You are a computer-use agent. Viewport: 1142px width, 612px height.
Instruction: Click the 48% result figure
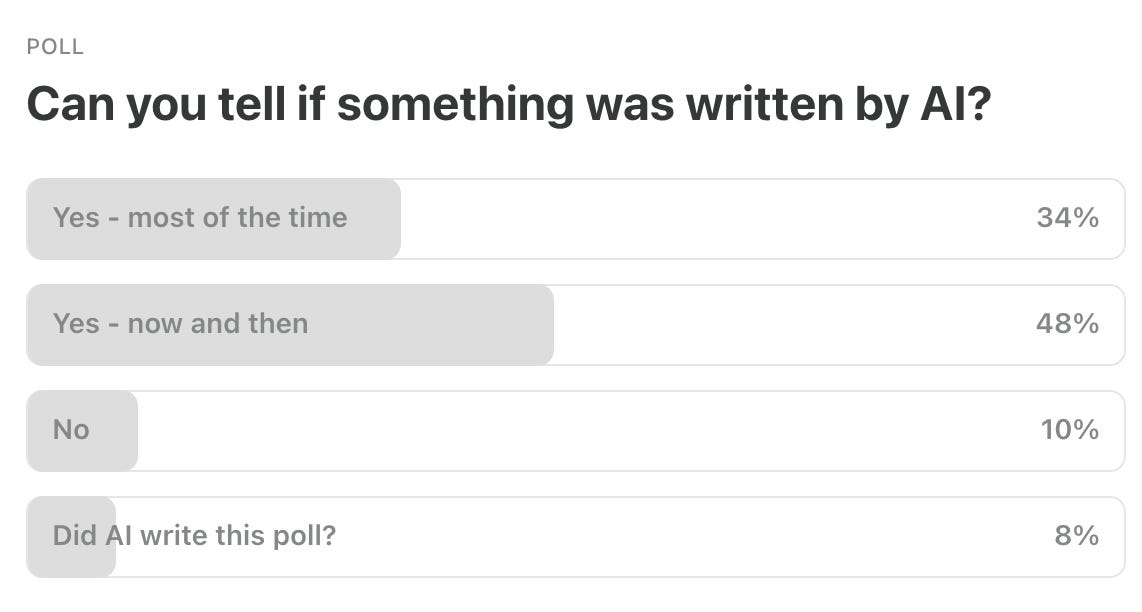tap(1067, 323)
